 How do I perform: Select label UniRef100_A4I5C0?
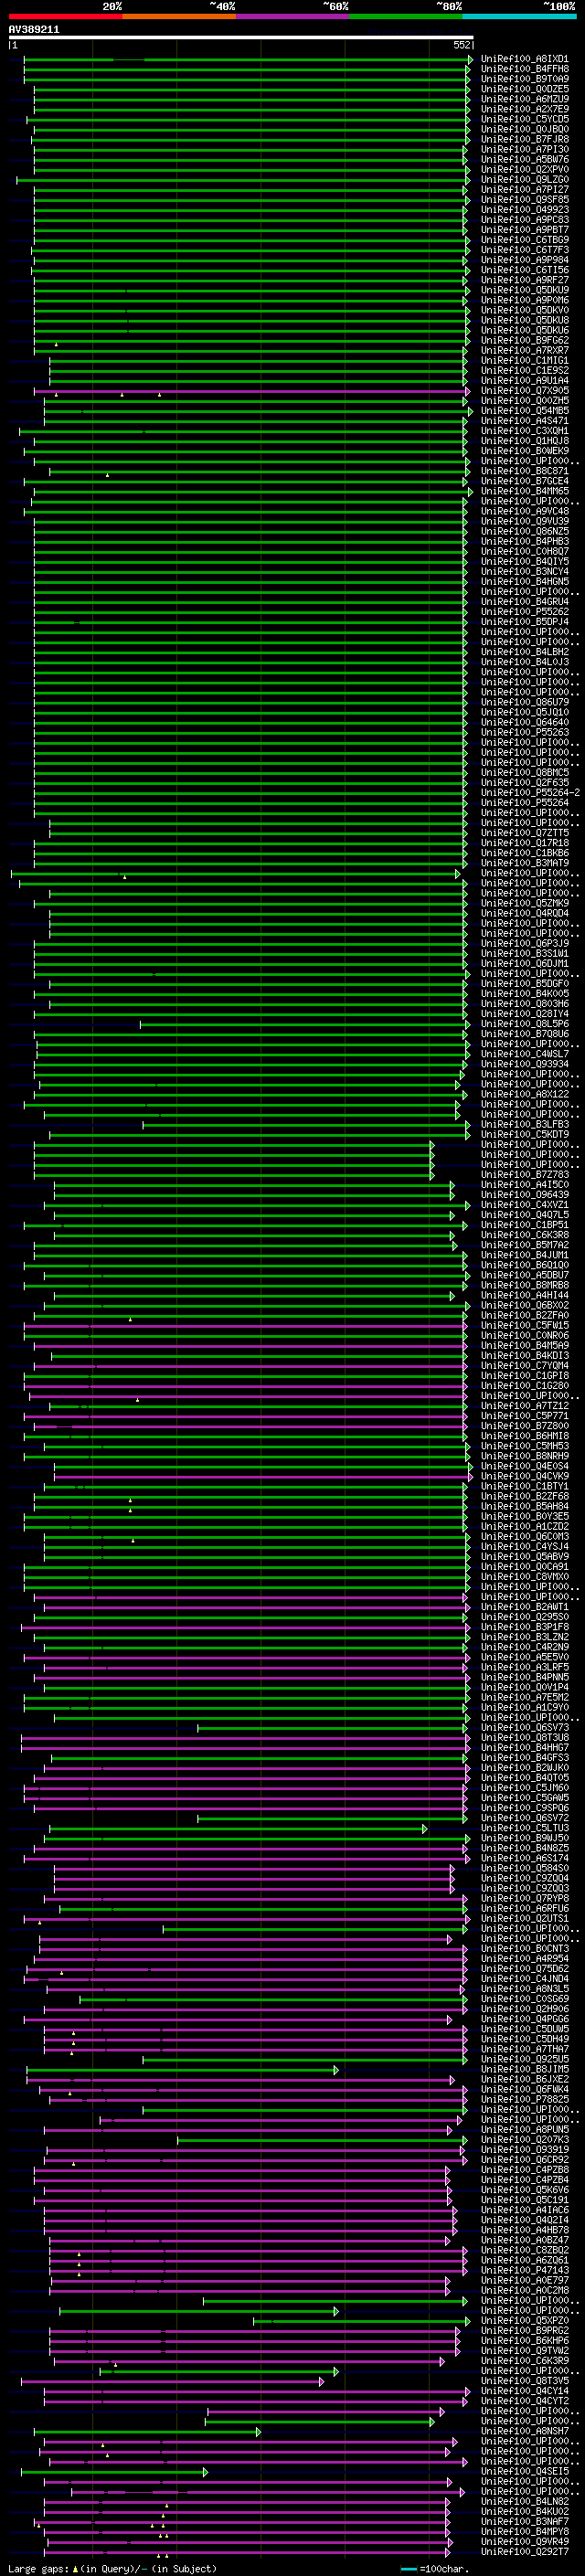tap(524, 1184)
